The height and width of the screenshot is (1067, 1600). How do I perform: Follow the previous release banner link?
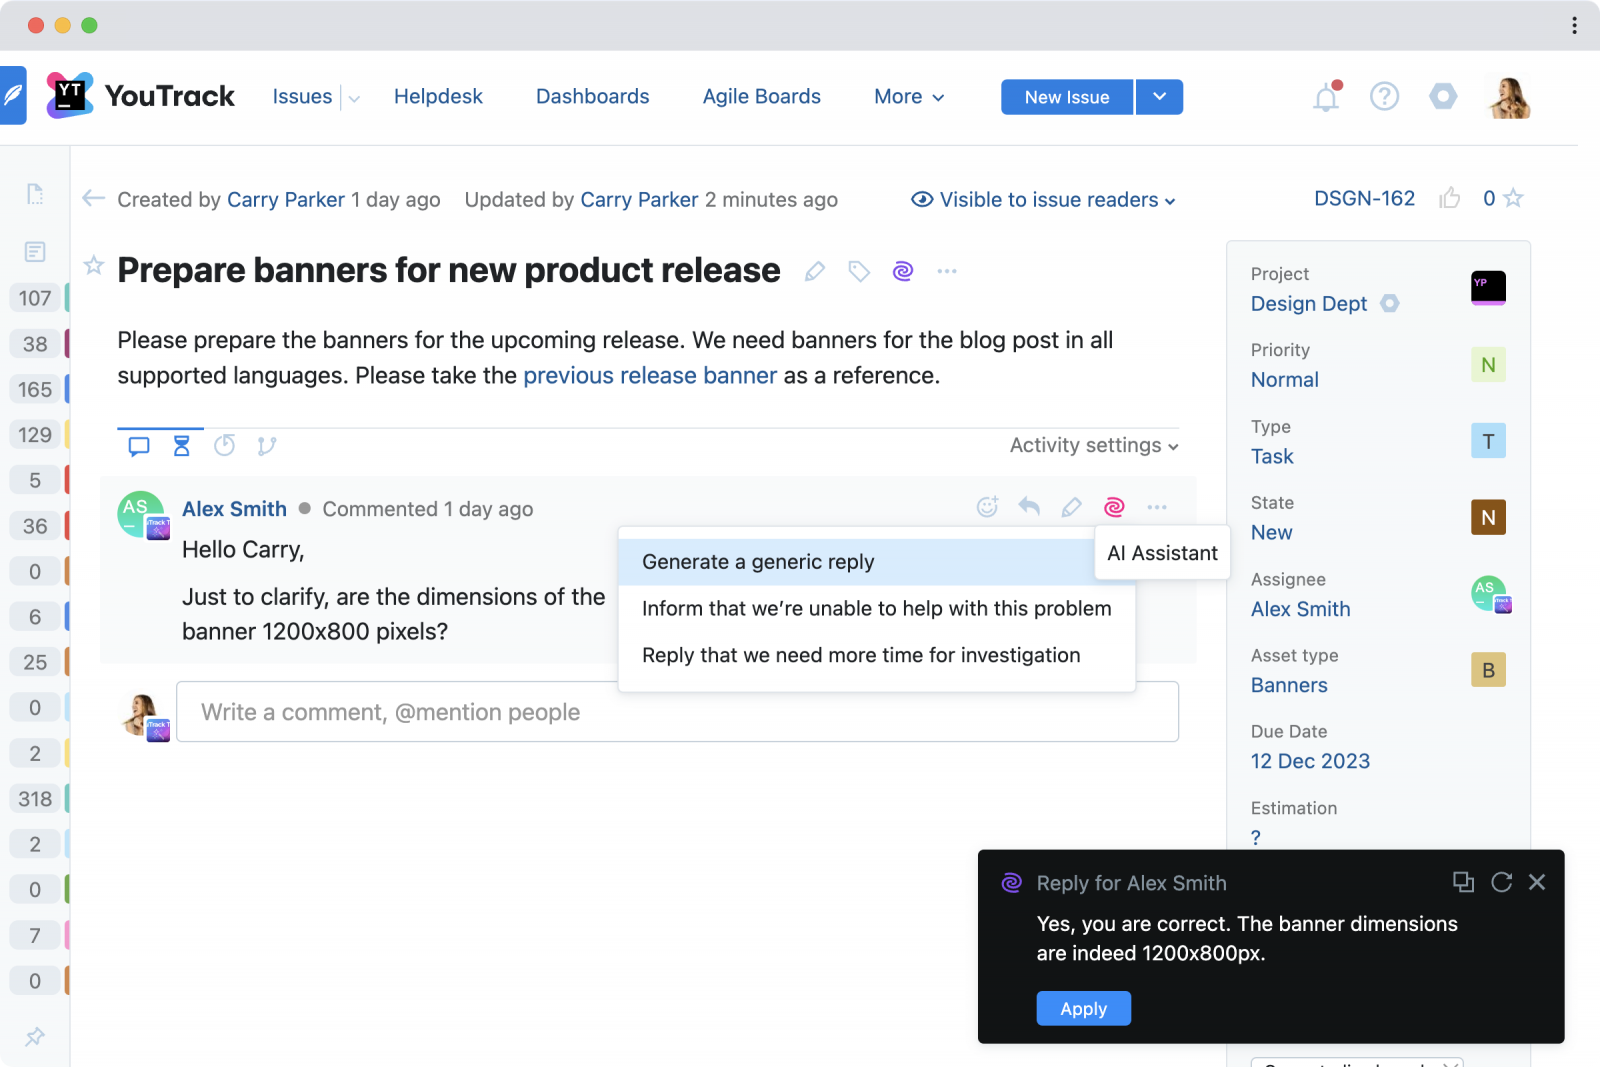point(650,376)
